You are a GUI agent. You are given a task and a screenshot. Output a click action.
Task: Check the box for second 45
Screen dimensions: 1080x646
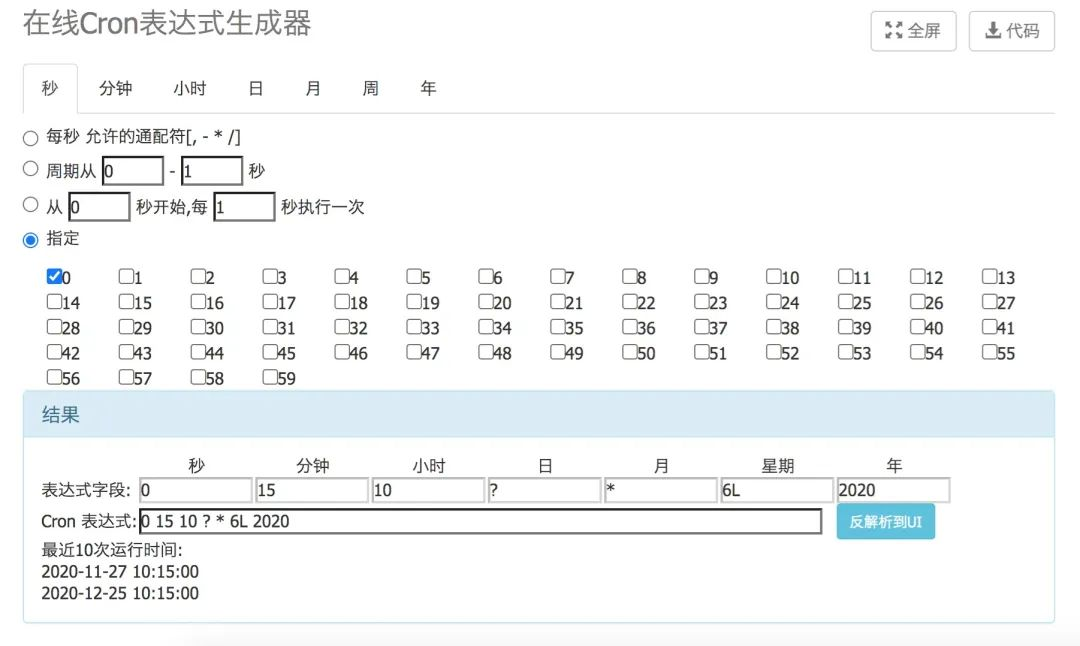coord(269,352)
